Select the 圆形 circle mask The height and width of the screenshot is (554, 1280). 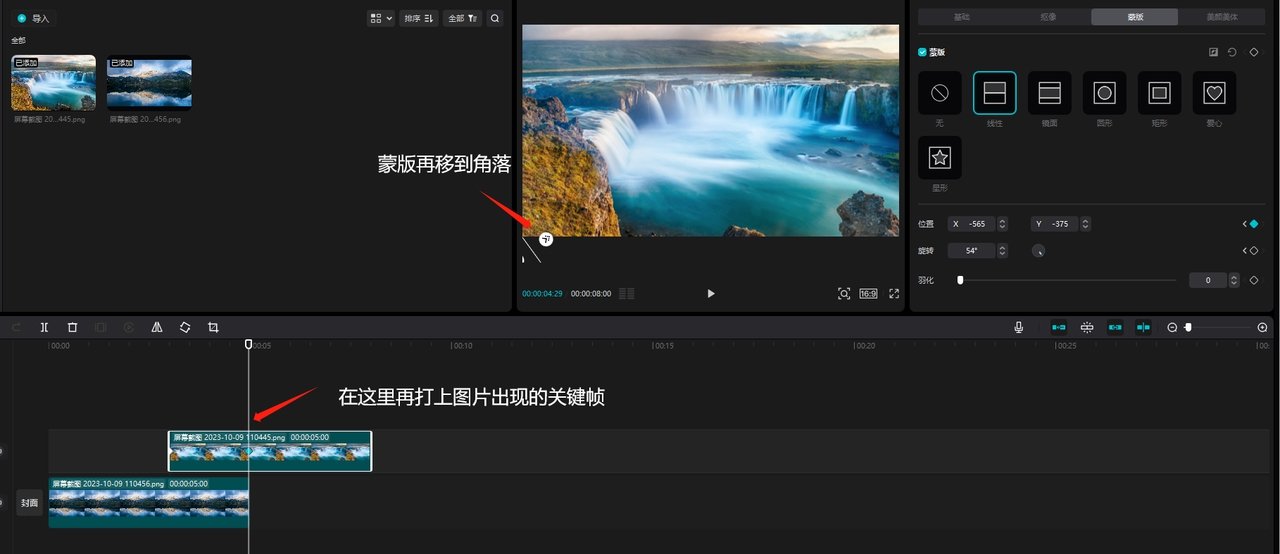tap(1104, 93)
